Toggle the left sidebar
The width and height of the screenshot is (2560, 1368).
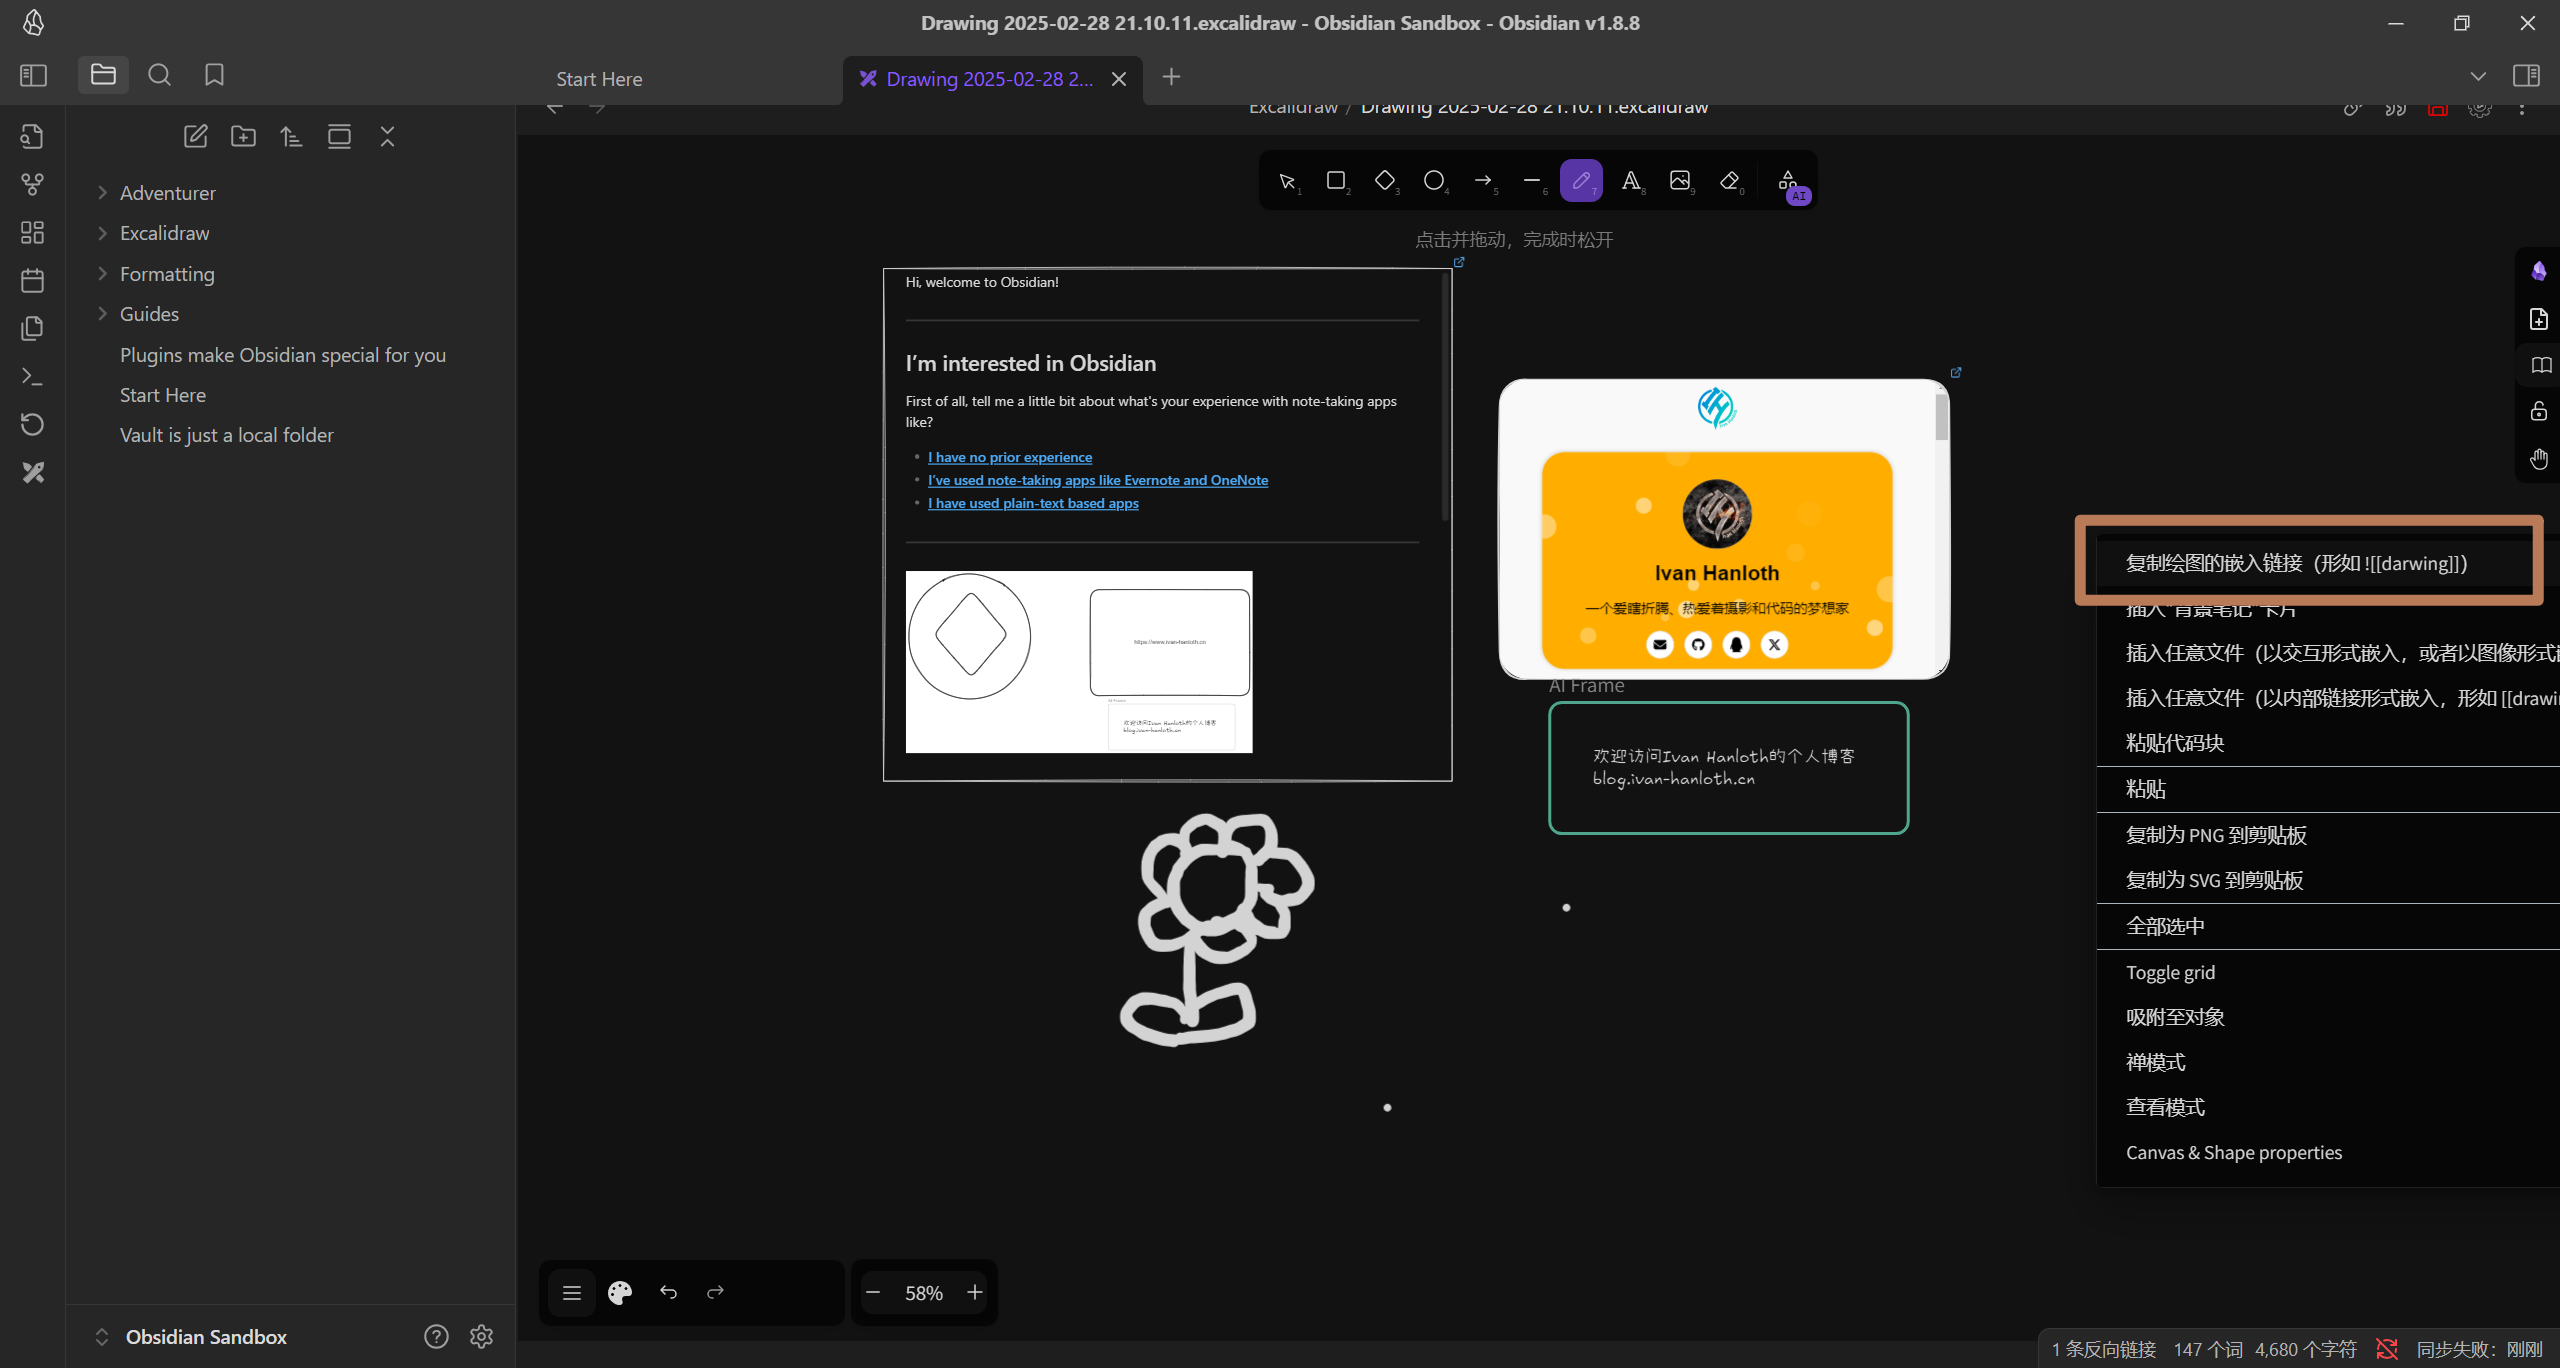[x=33, y=75]
